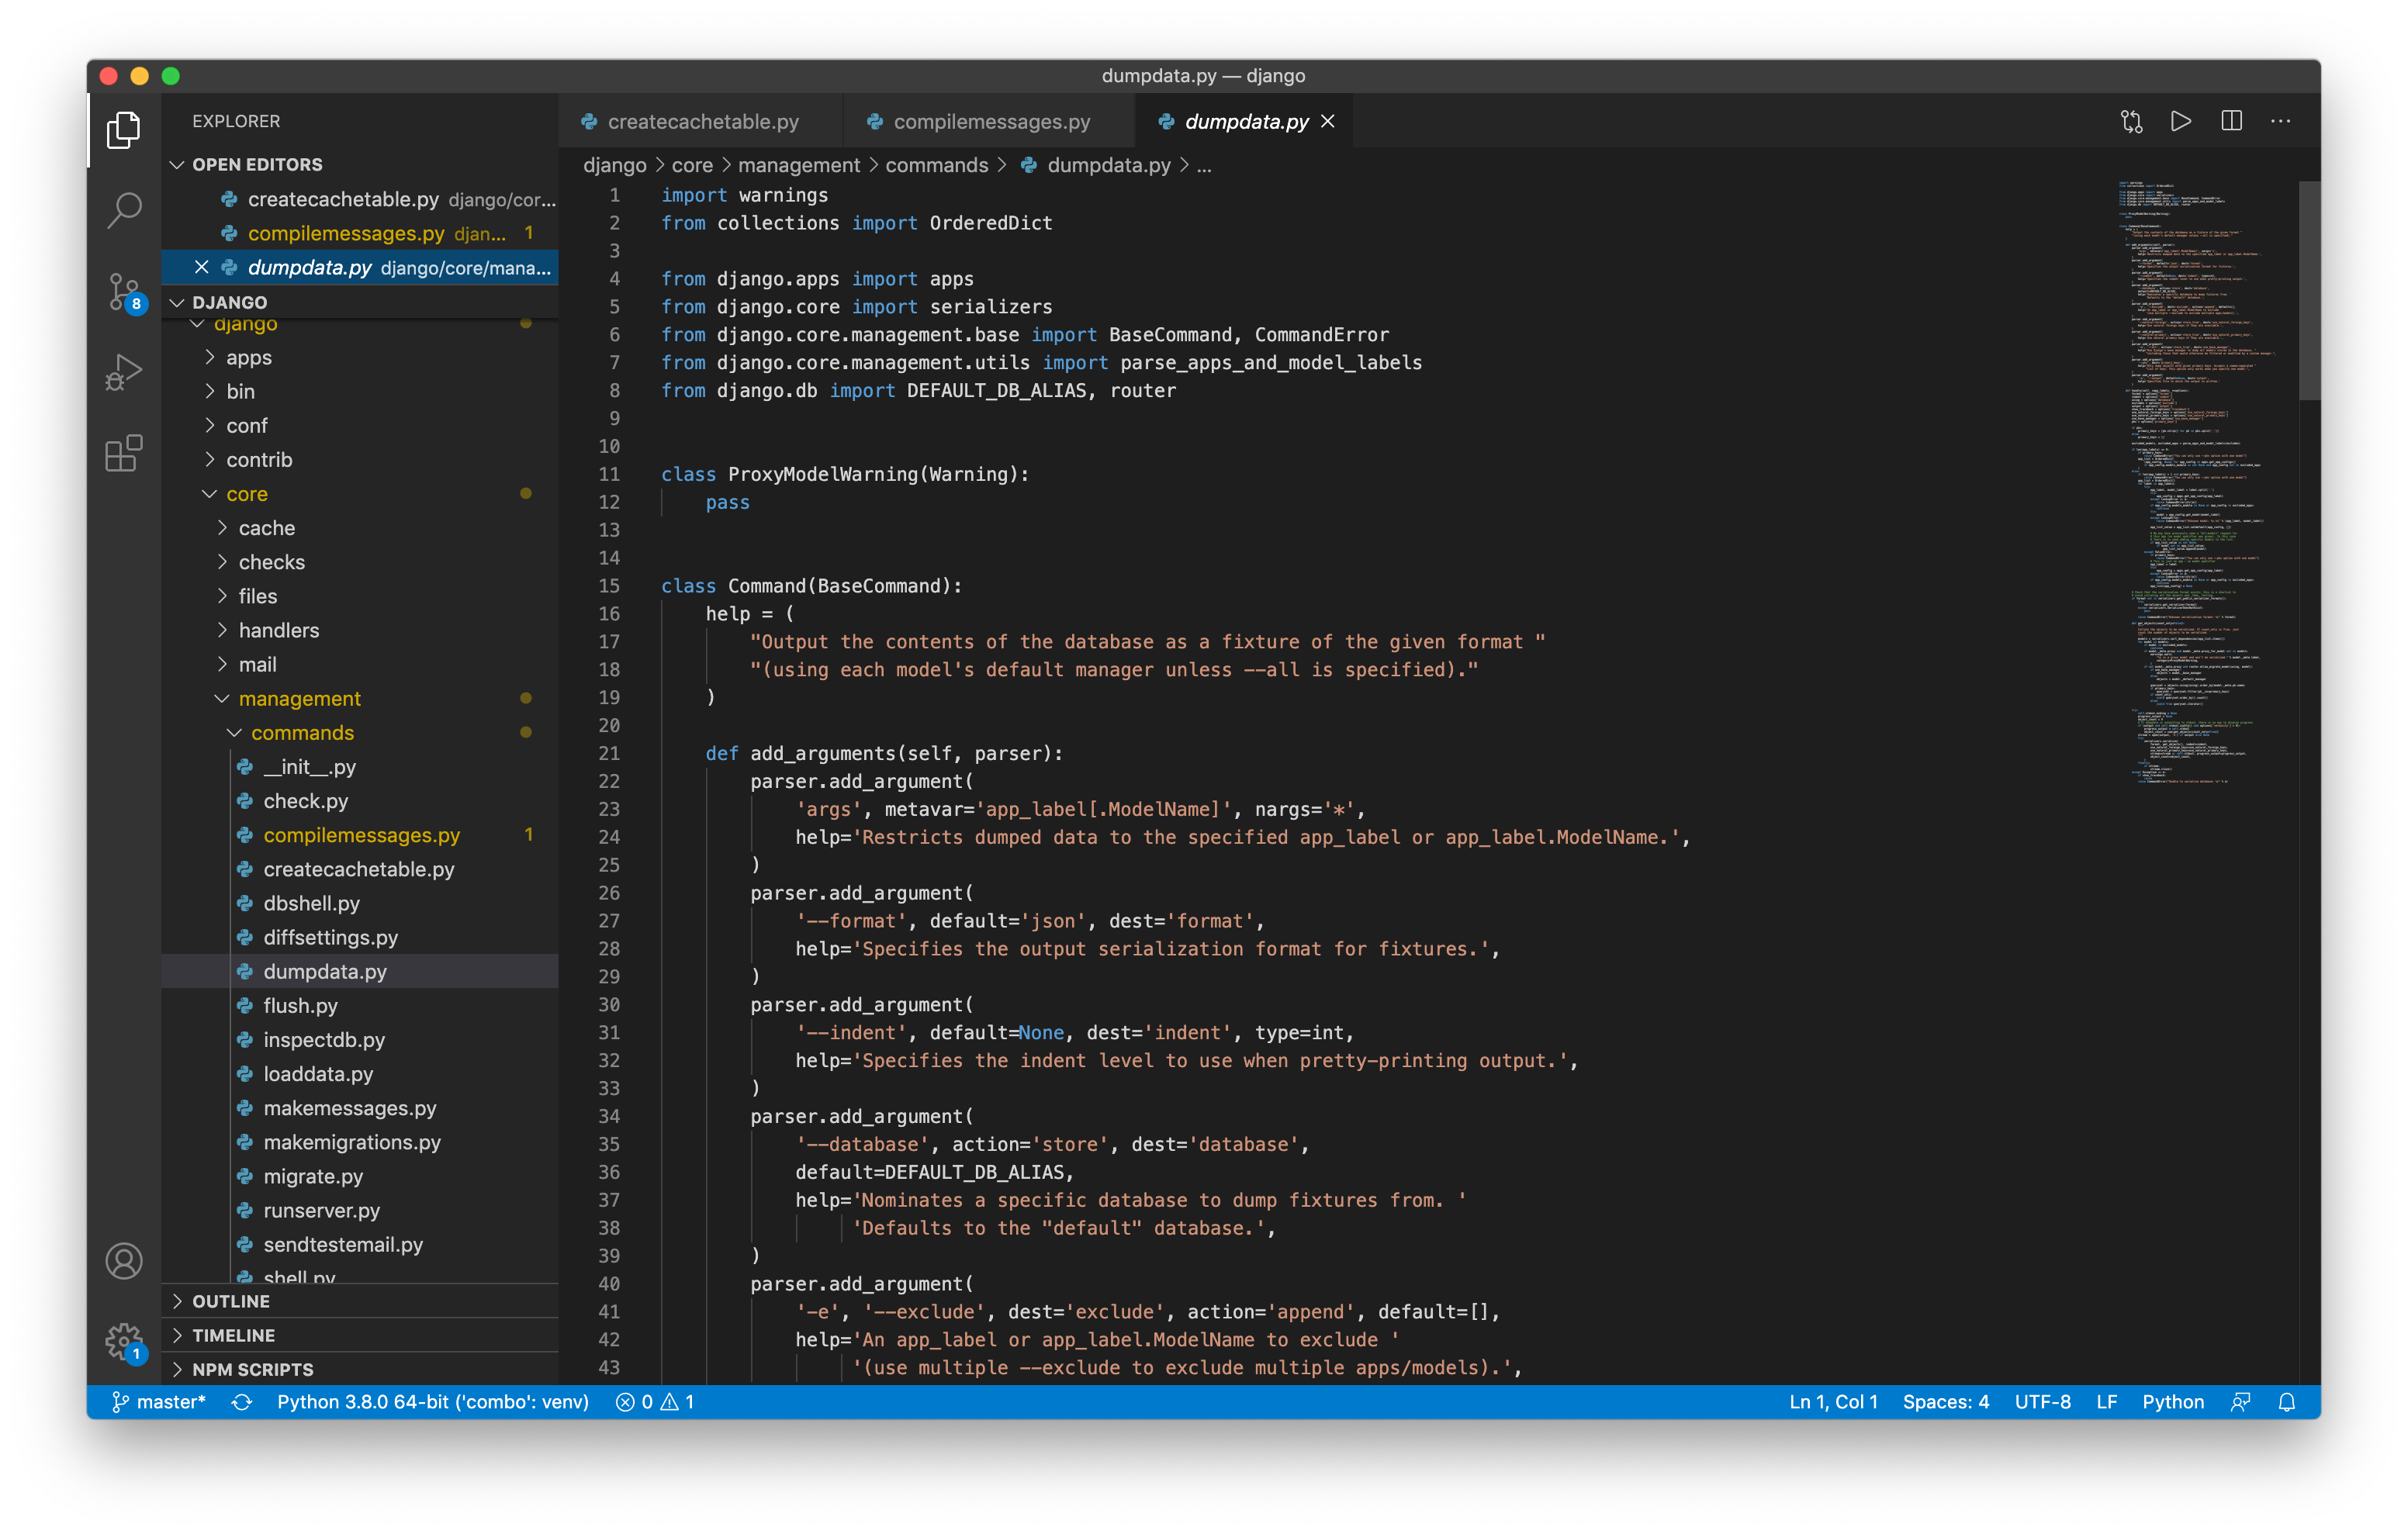Screen dimensions: 2408x1534
Task: Collapse the commands folder
Action: pyautogui.click(x=360, y=732)
